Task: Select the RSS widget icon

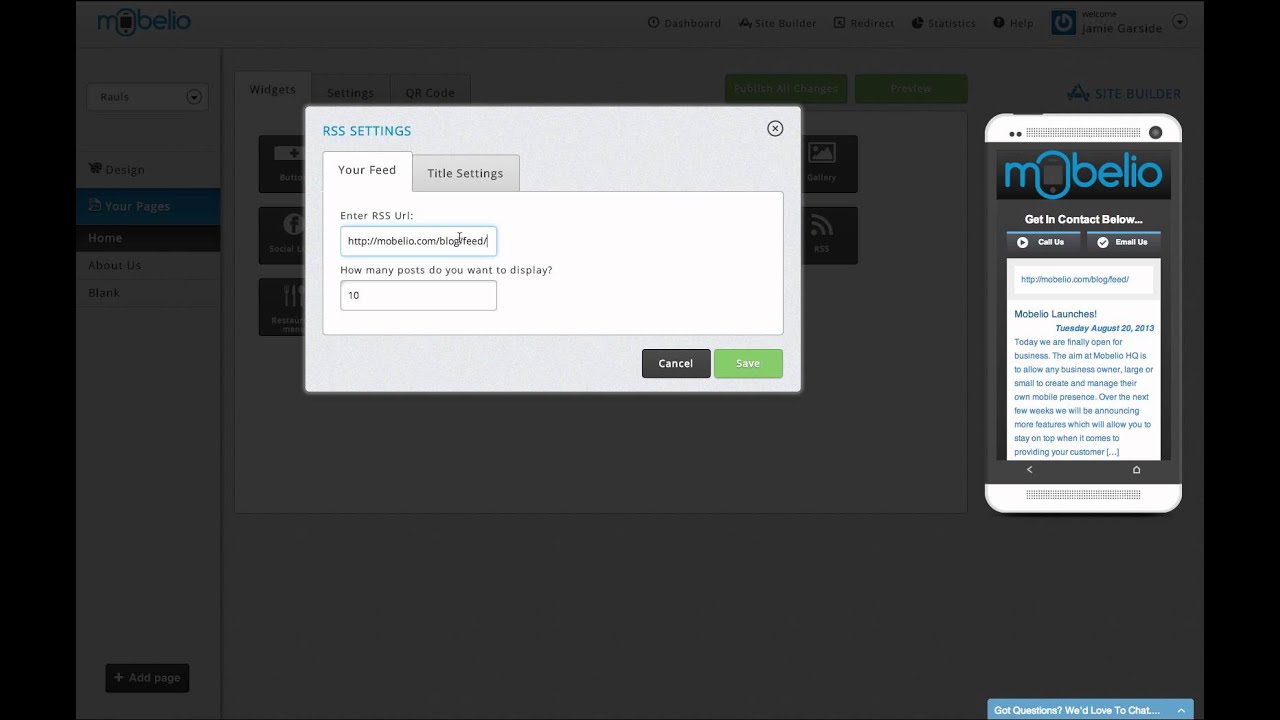Action: click(x=822, y=235)
